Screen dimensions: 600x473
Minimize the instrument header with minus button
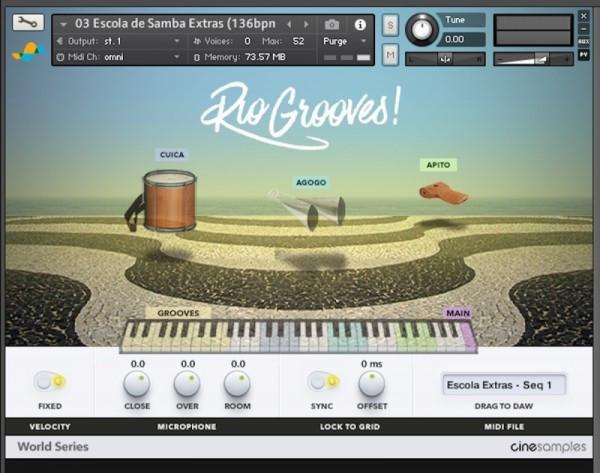[x=584, y=29]
